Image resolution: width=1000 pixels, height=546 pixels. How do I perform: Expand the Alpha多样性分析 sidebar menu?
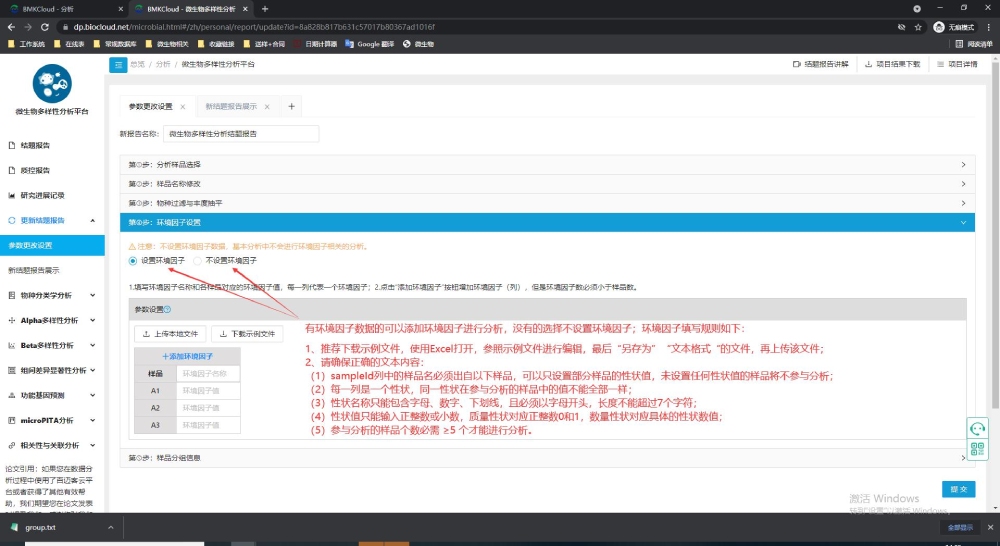52,320
